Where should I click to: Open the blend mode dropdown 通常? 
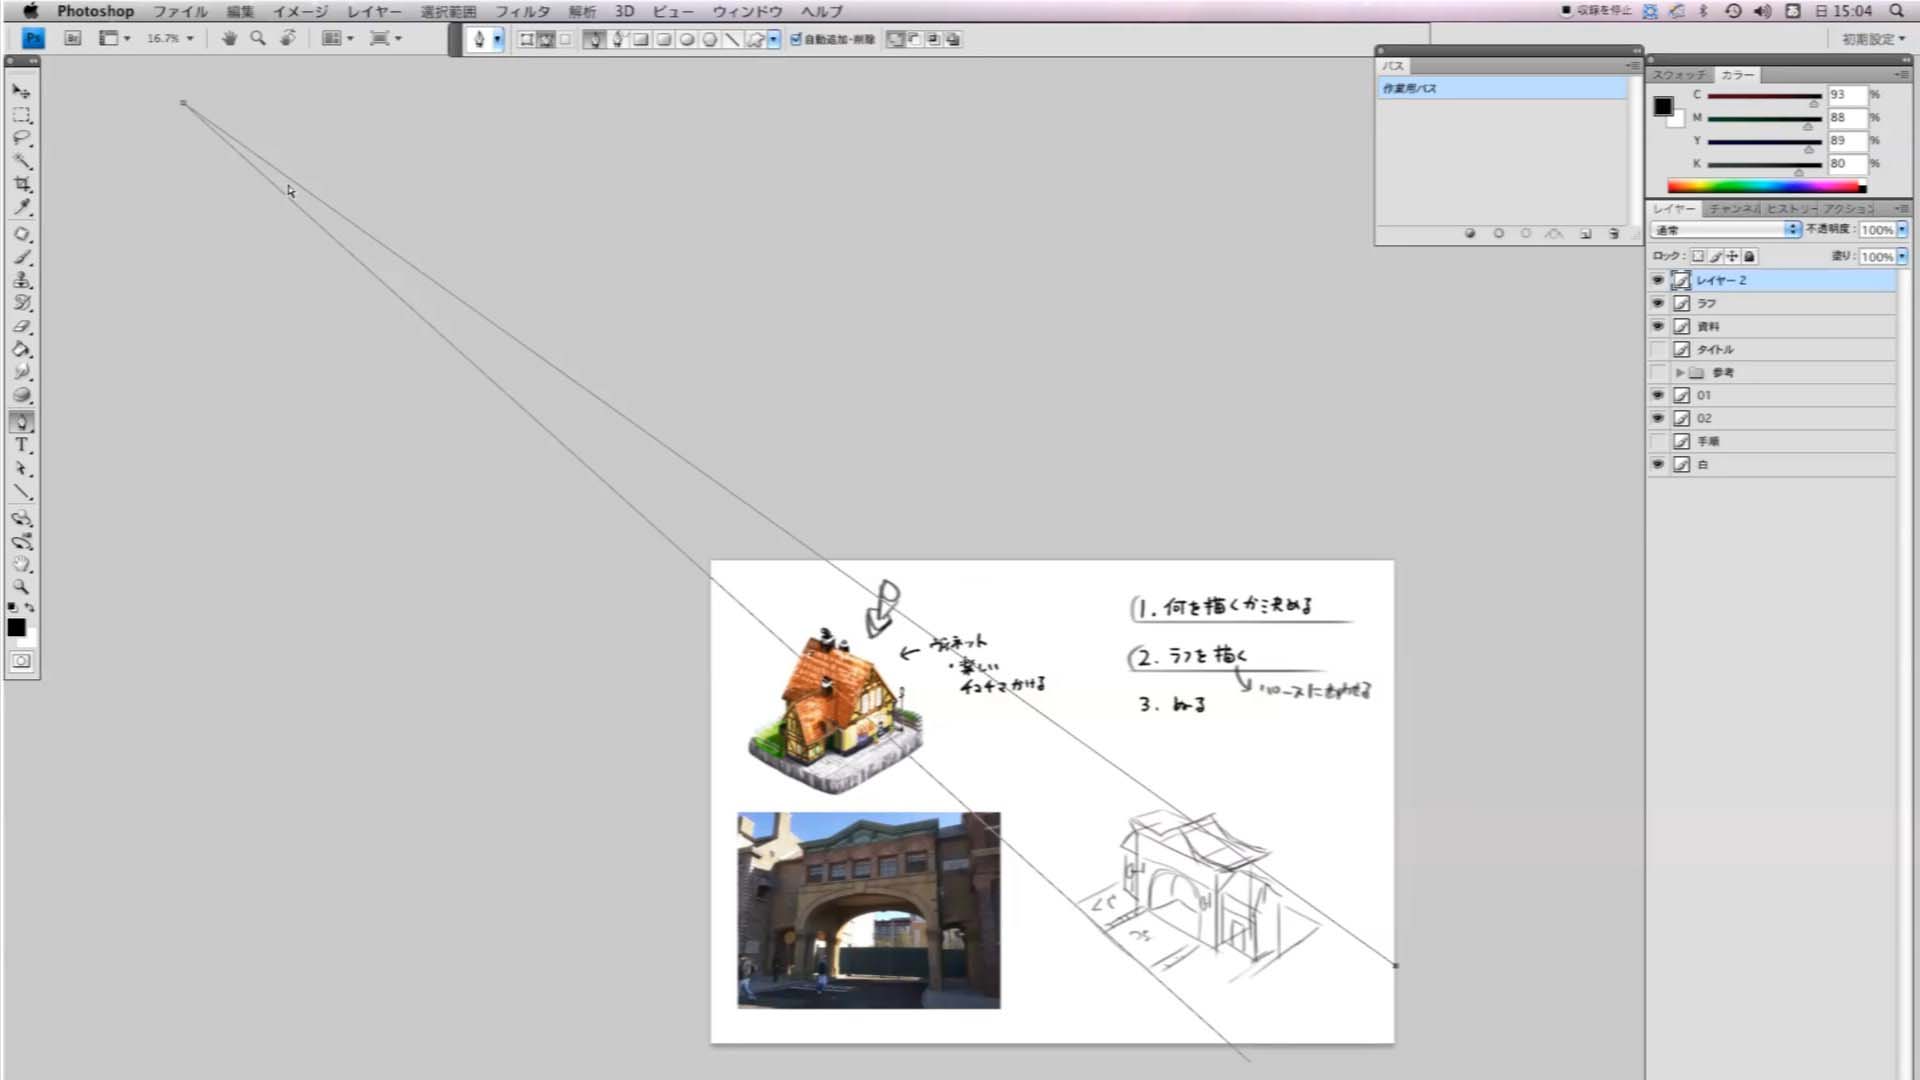1726,230
